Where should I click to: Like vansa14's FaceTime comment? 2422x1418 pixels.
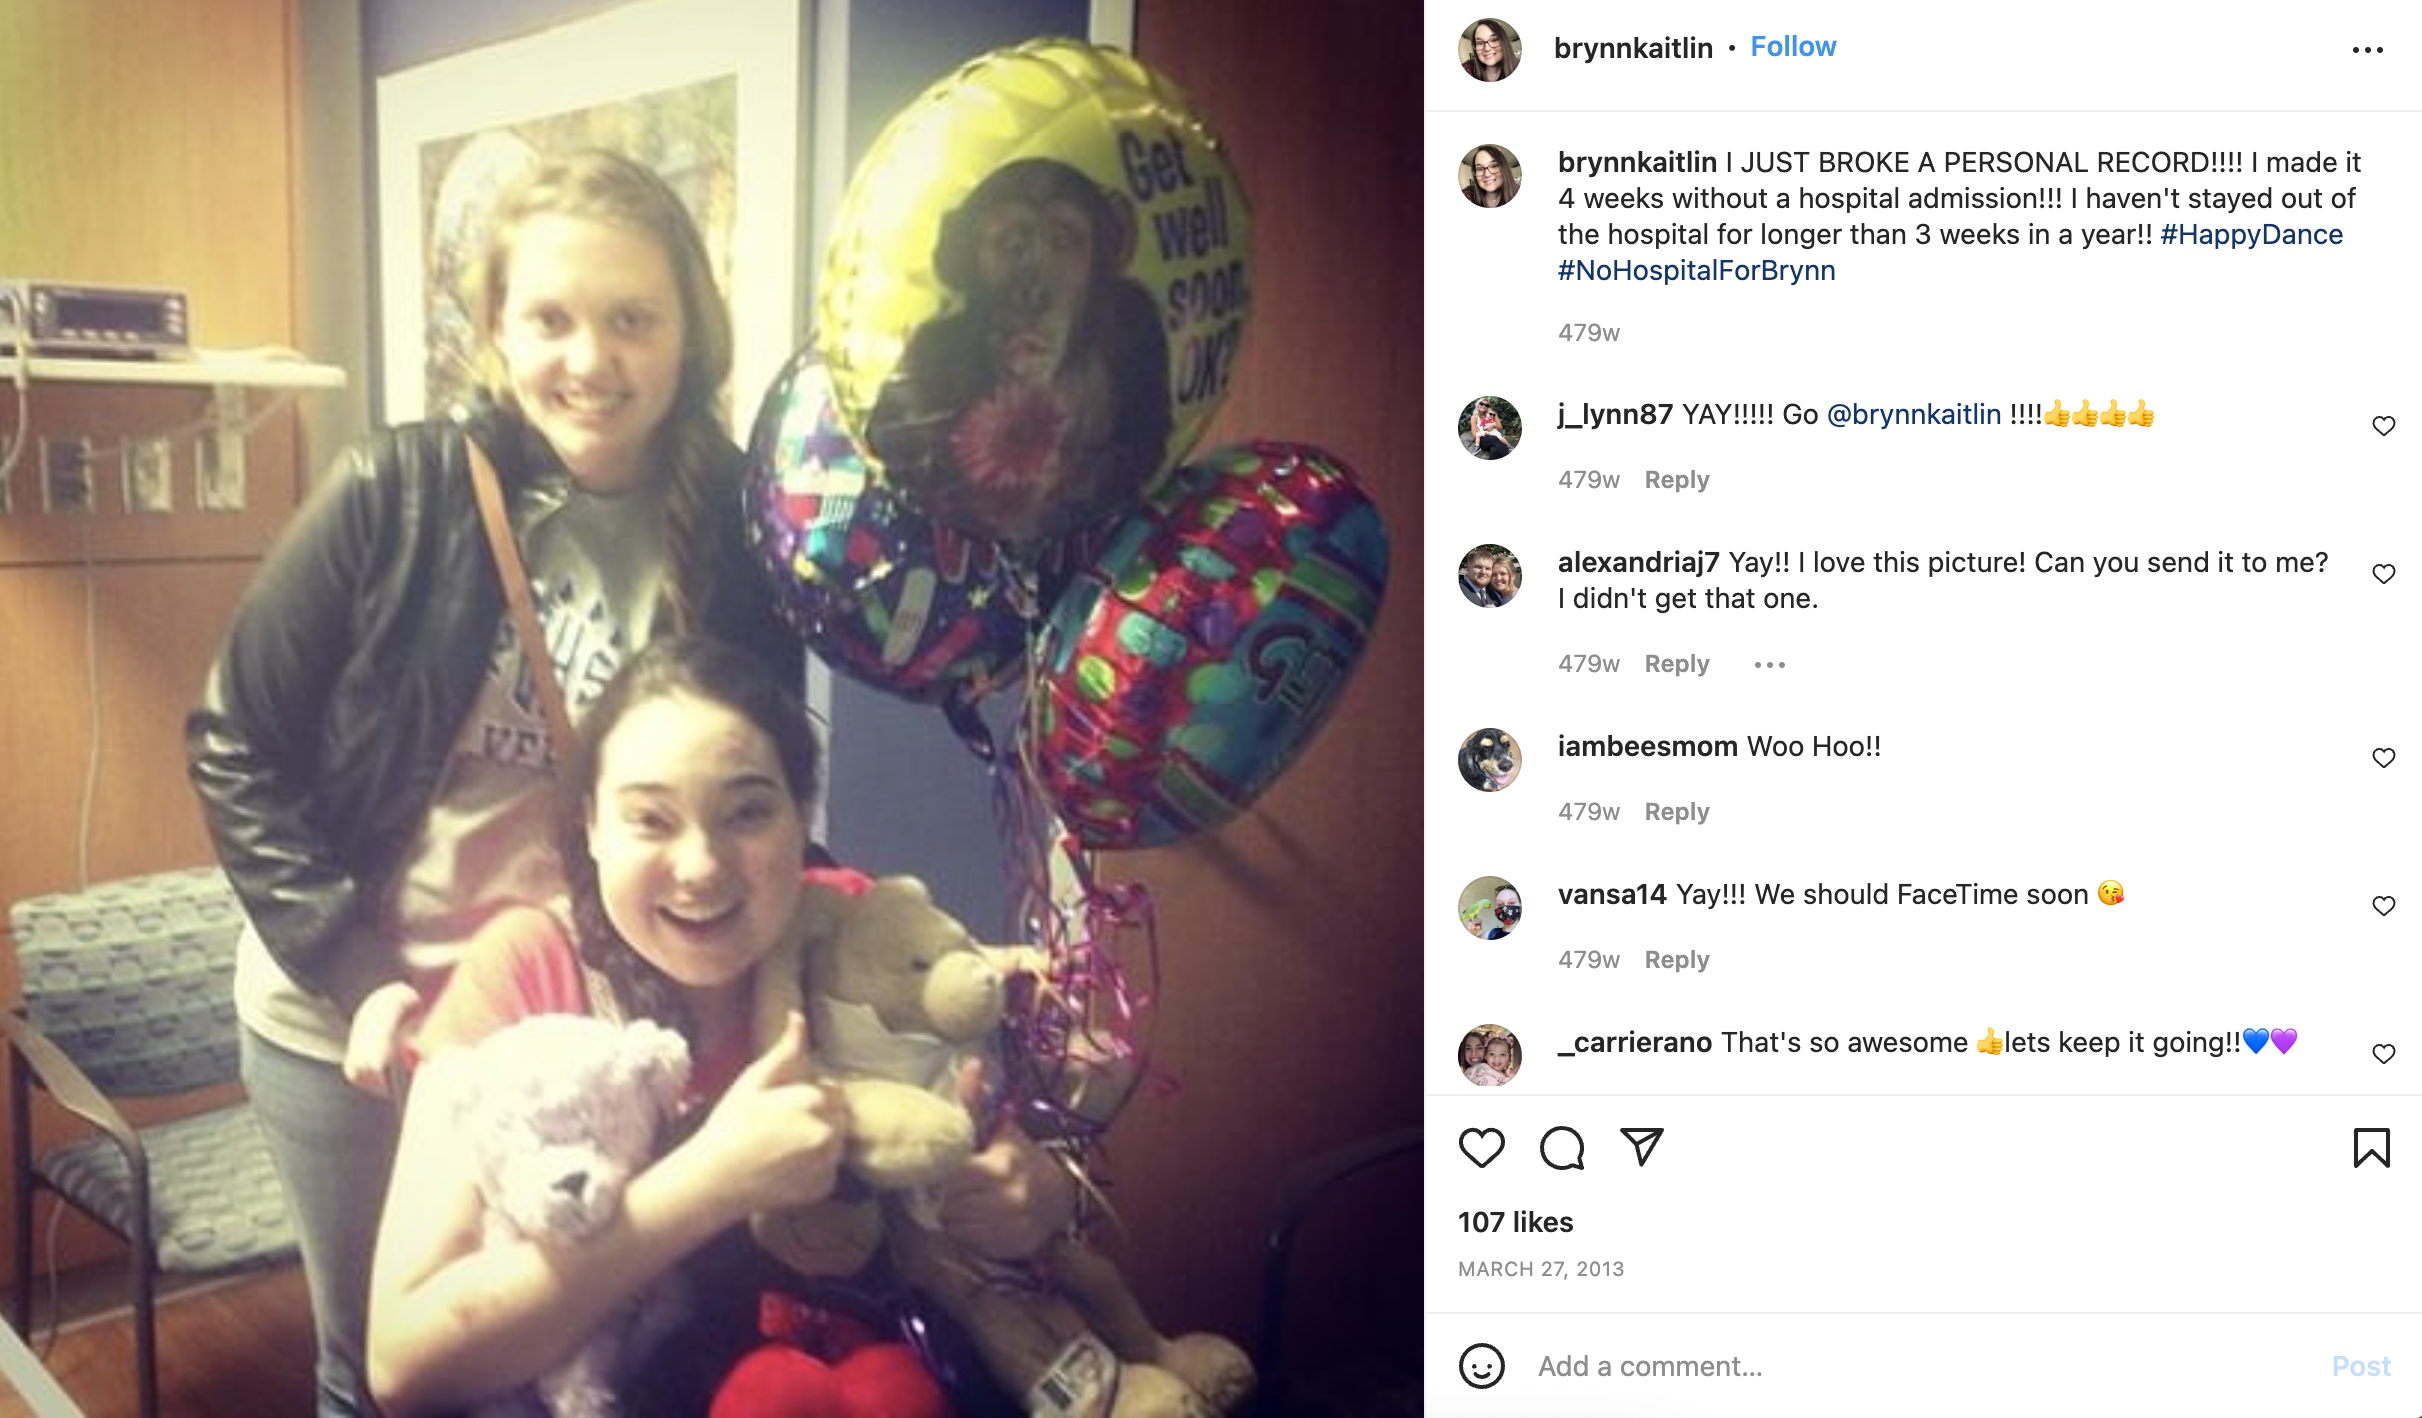(2383, 906)
